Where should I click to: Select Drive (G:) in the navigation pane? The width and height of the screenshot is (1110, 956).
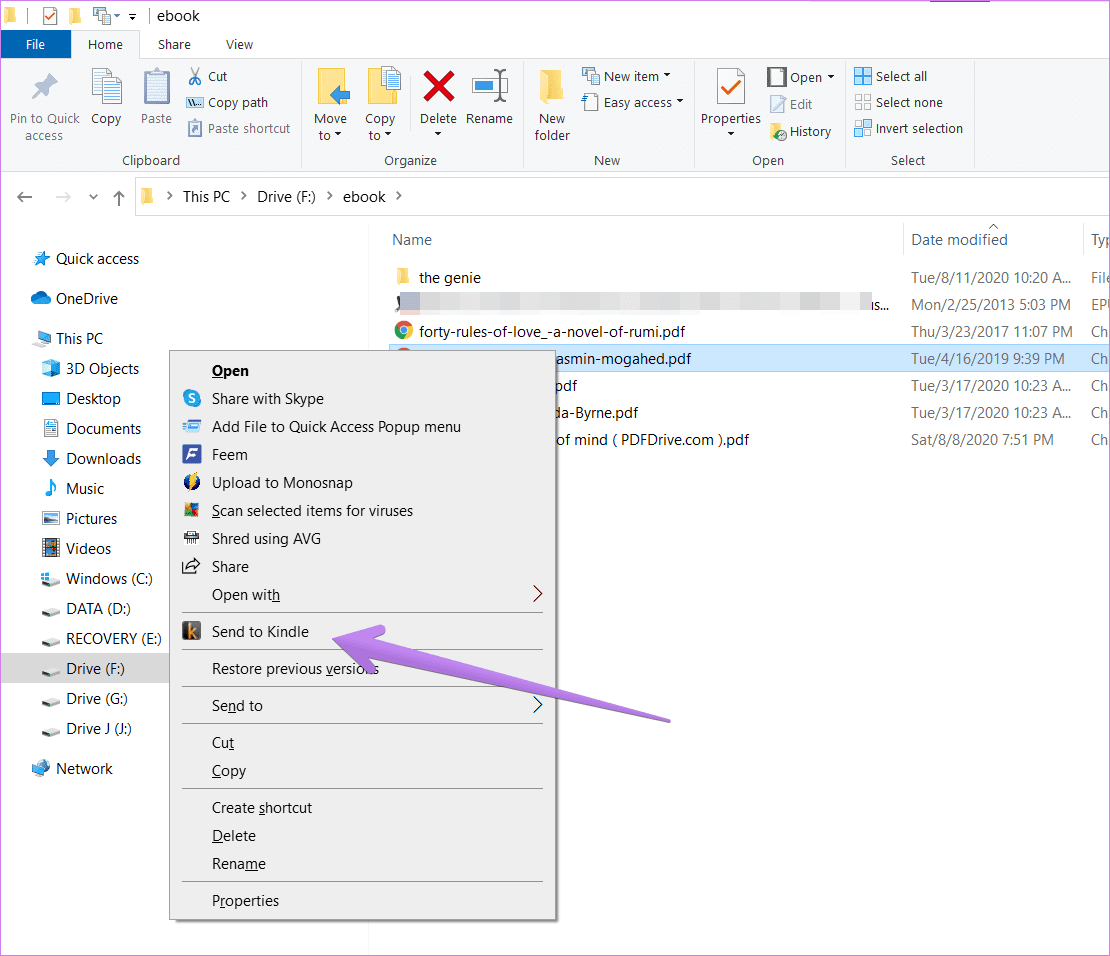97,699
